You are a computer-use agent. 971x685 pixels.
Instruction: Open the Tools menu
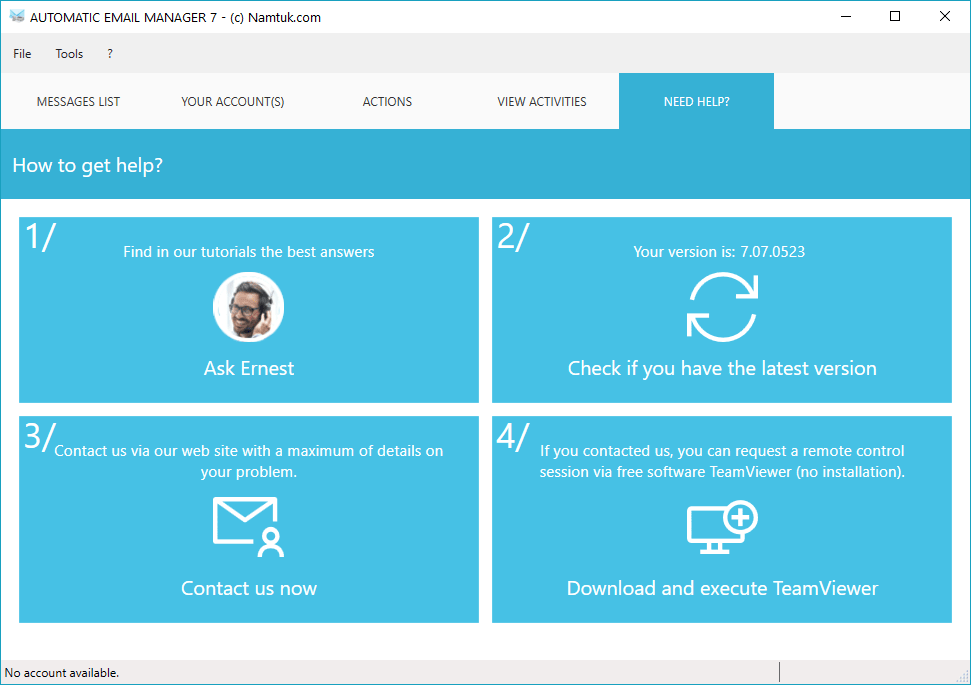pyautogui.click(x=69, y=54)
